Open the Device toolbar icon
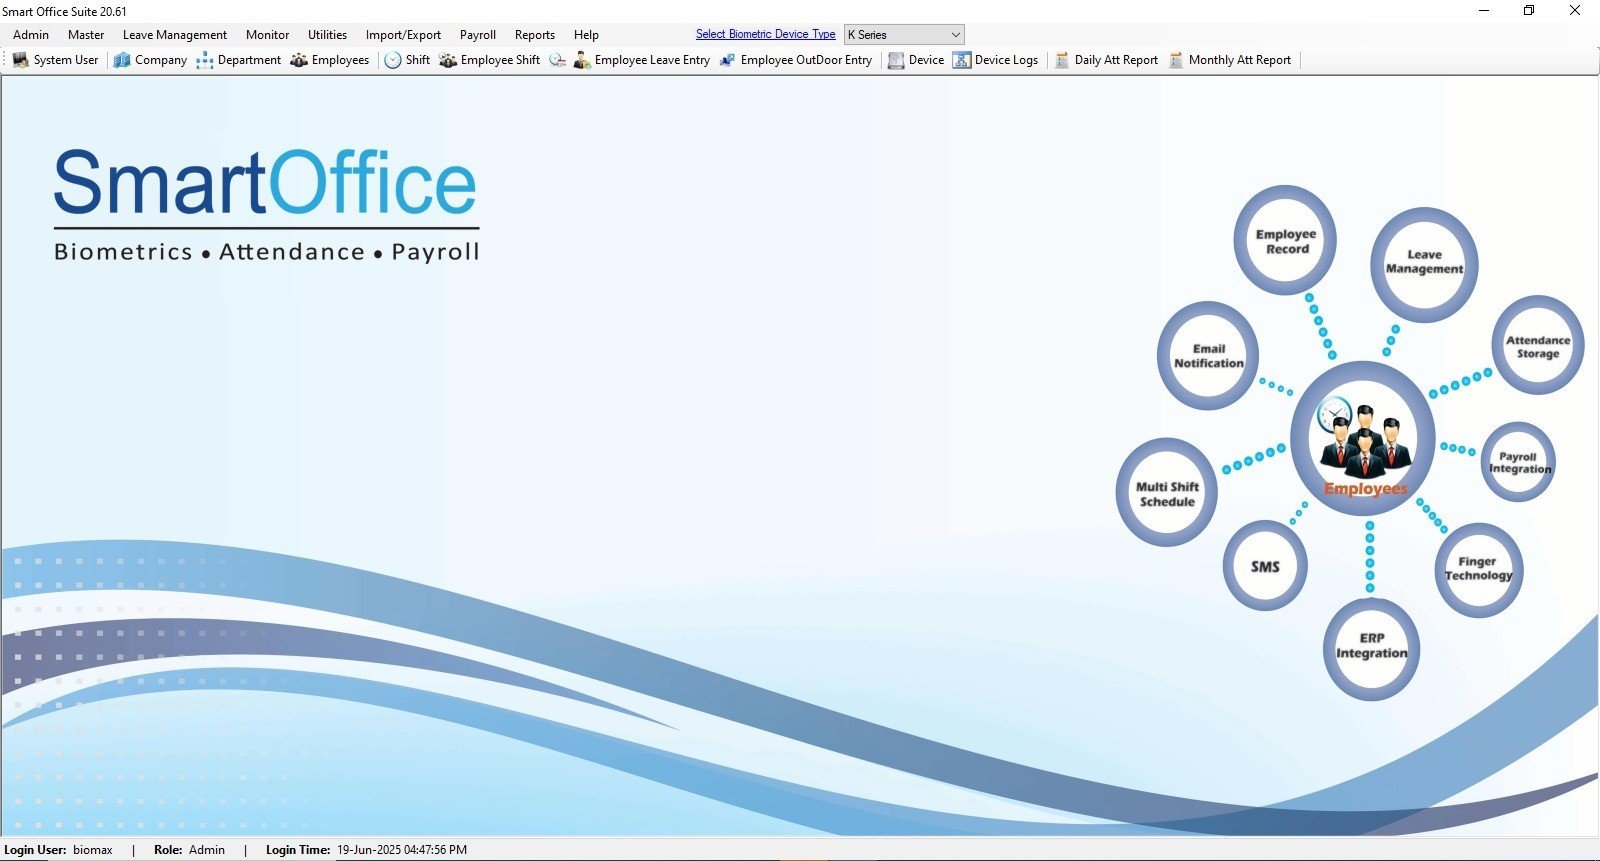The image size is (1600, 861). coord(896,60)
